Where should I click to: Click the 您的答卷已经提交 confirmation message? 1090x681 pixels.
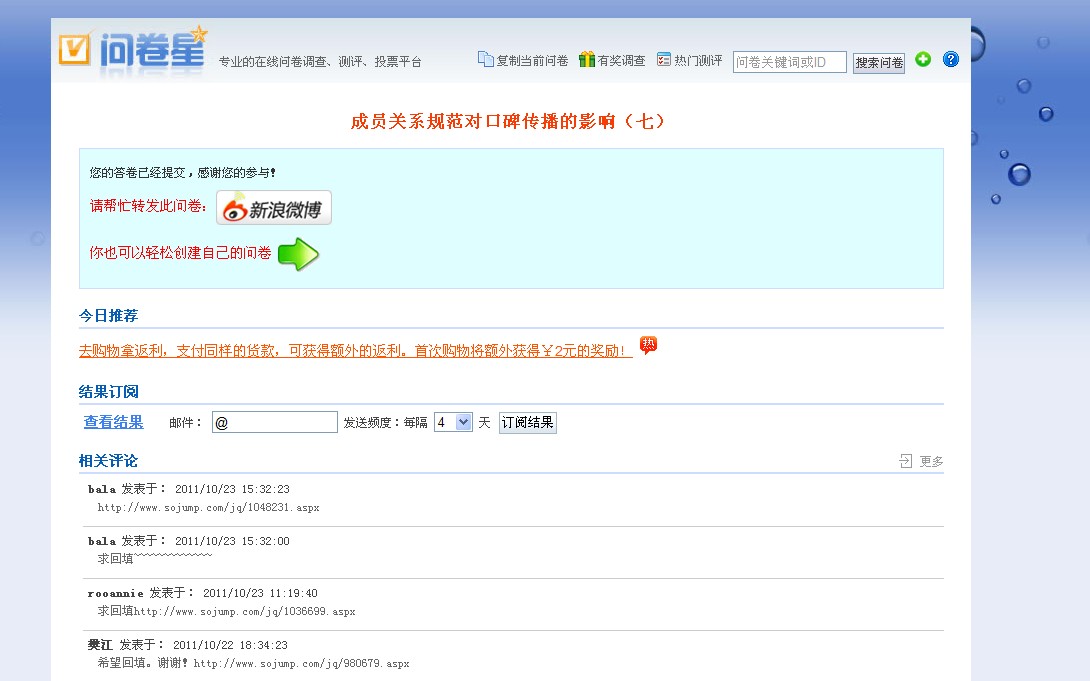pos(183,173)
